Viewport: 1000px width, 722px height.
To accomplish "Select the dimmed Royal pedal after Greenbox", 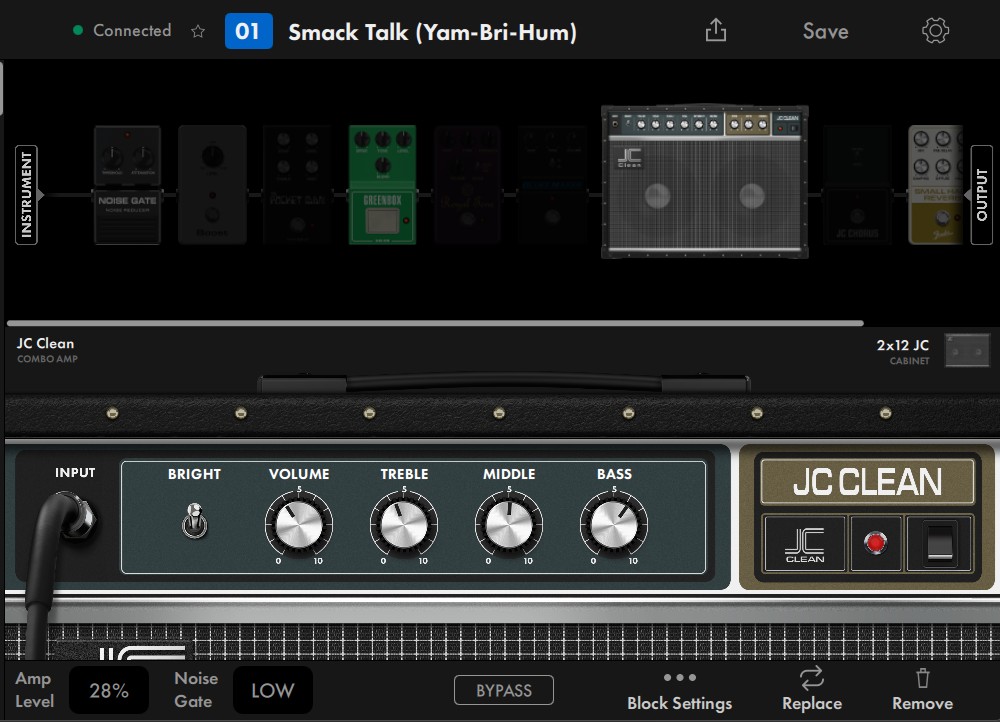I will (x=467, y=185).
